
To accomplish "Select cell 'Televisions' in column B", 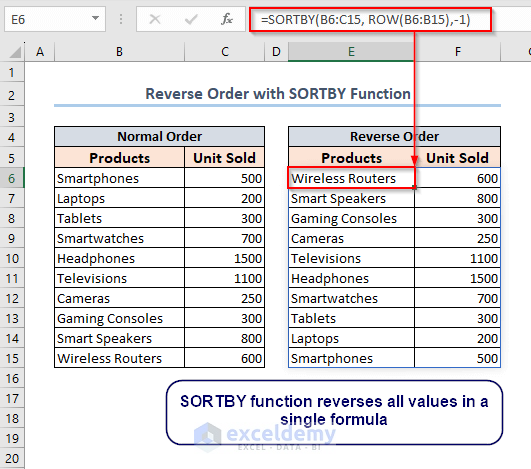I will coord(120,278).
